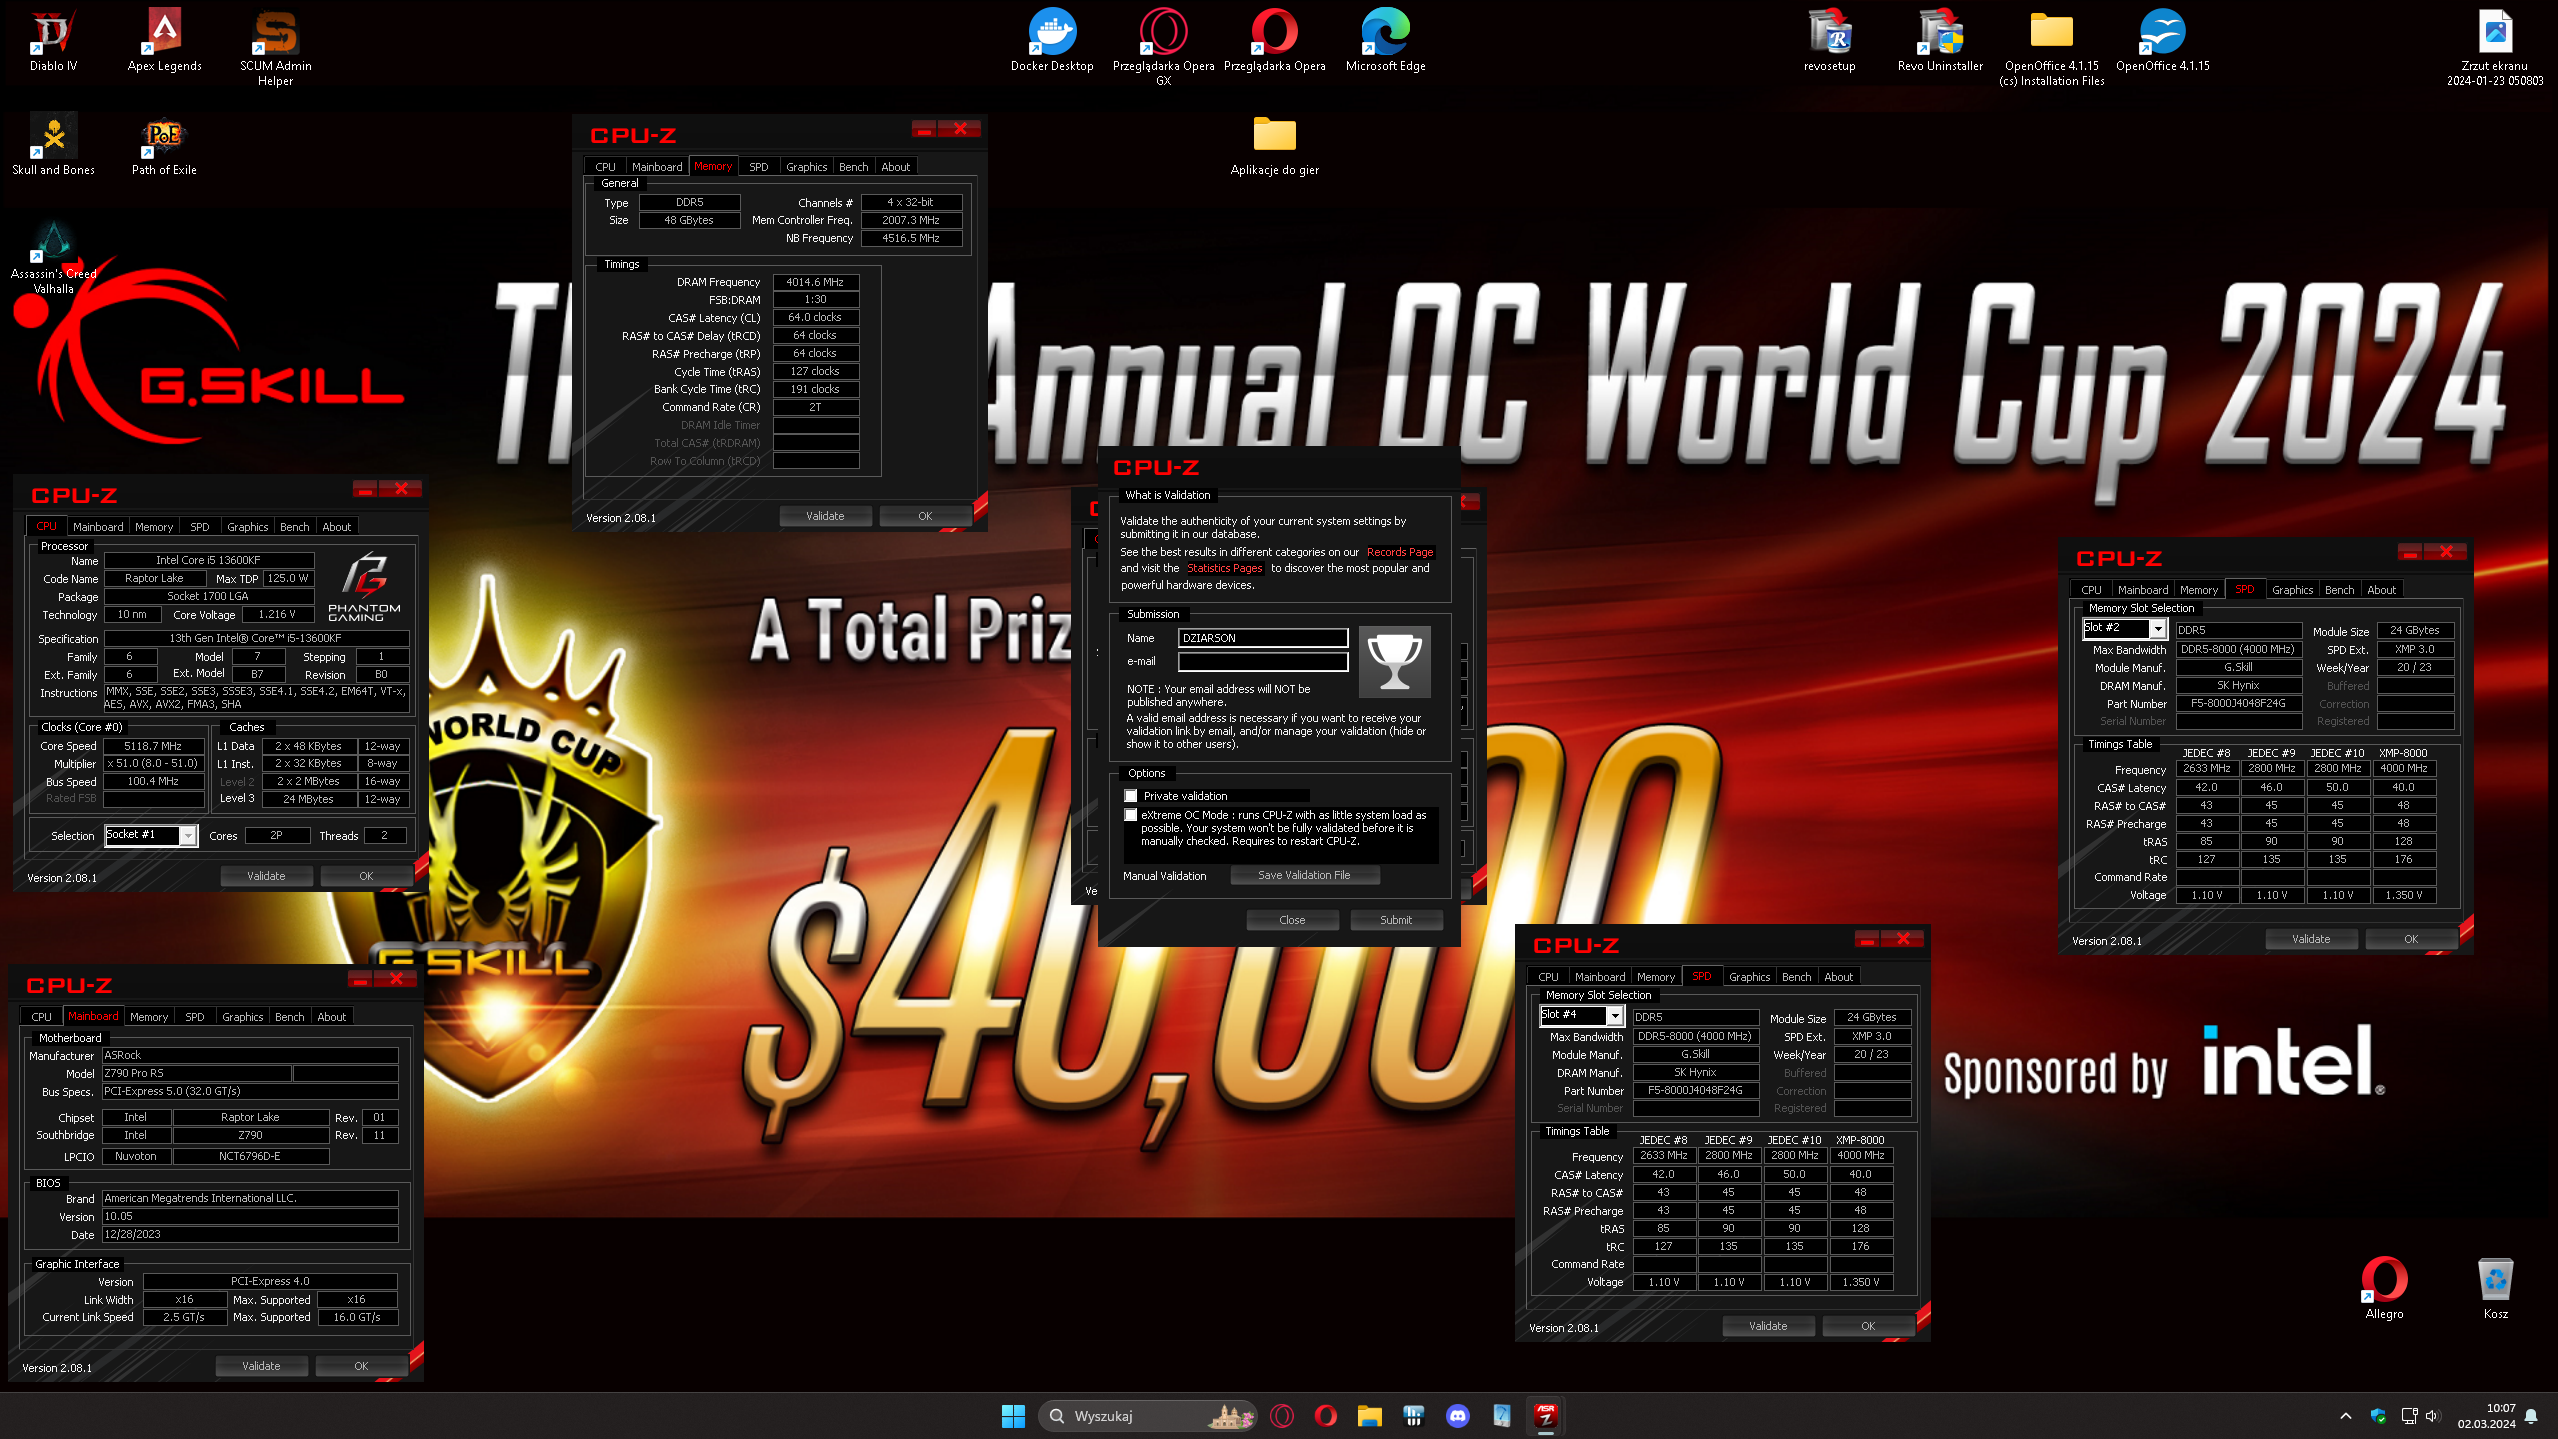Click the processor name Intel Core i5 13600KF
2558x1439 pixels.
point(208,560)
